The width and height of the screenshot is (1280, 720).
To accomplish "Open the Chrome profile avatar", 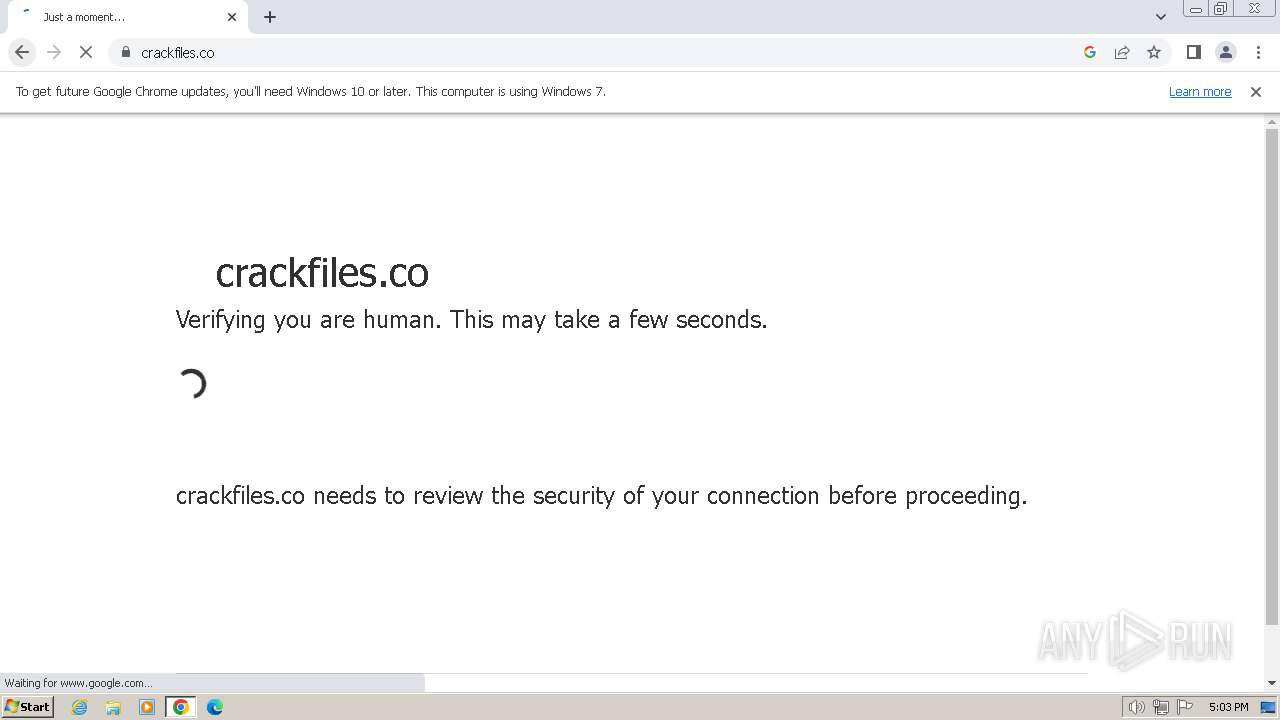I will click(x=1225, y=52).
